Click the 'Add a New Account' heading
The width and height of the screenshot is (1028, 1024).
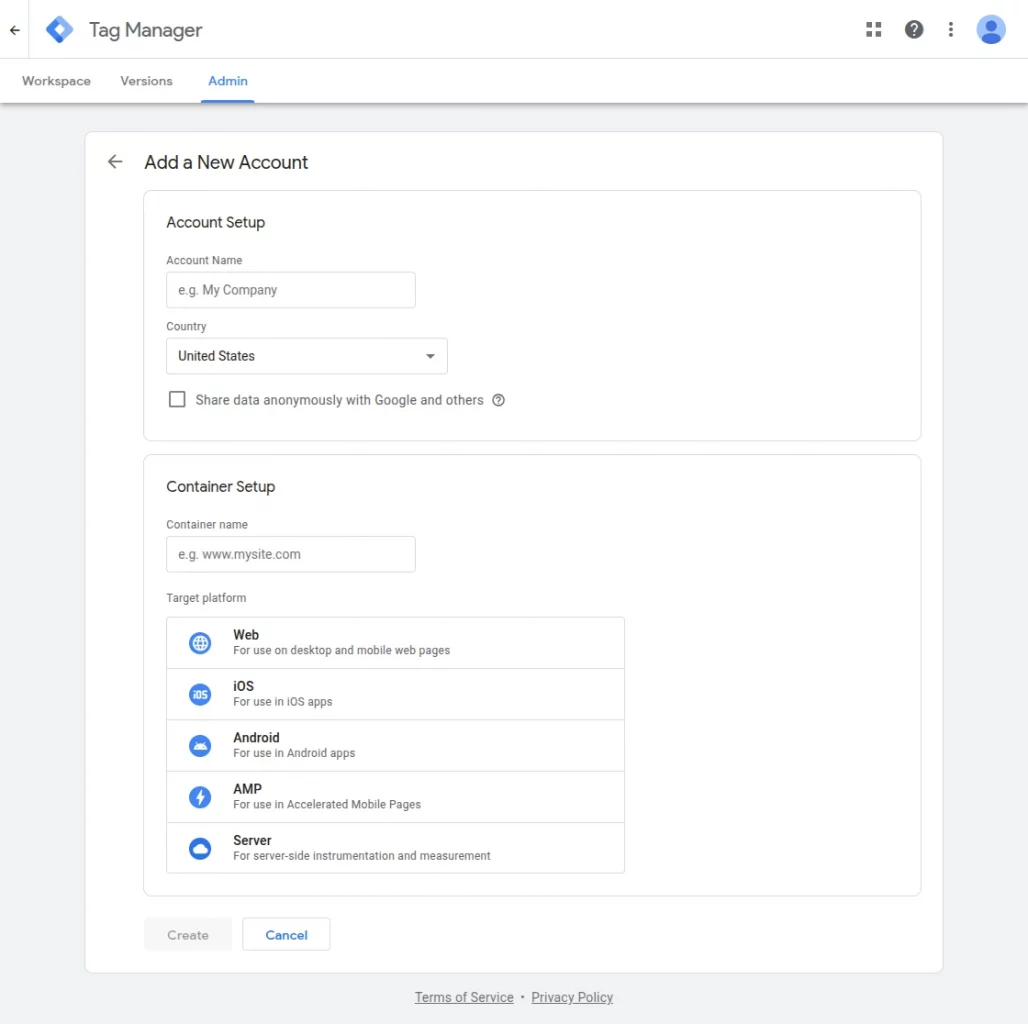[x=226, y=162]
